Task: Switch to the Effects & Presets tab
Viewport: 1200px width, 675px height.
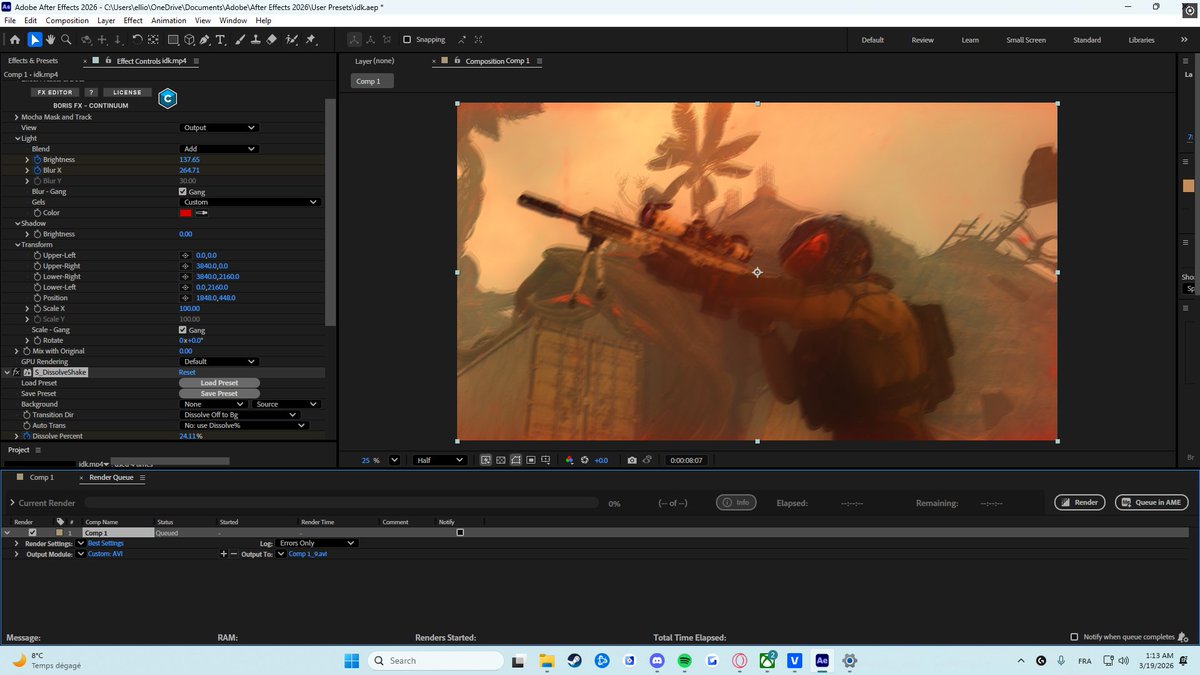Action: point(33,61)
